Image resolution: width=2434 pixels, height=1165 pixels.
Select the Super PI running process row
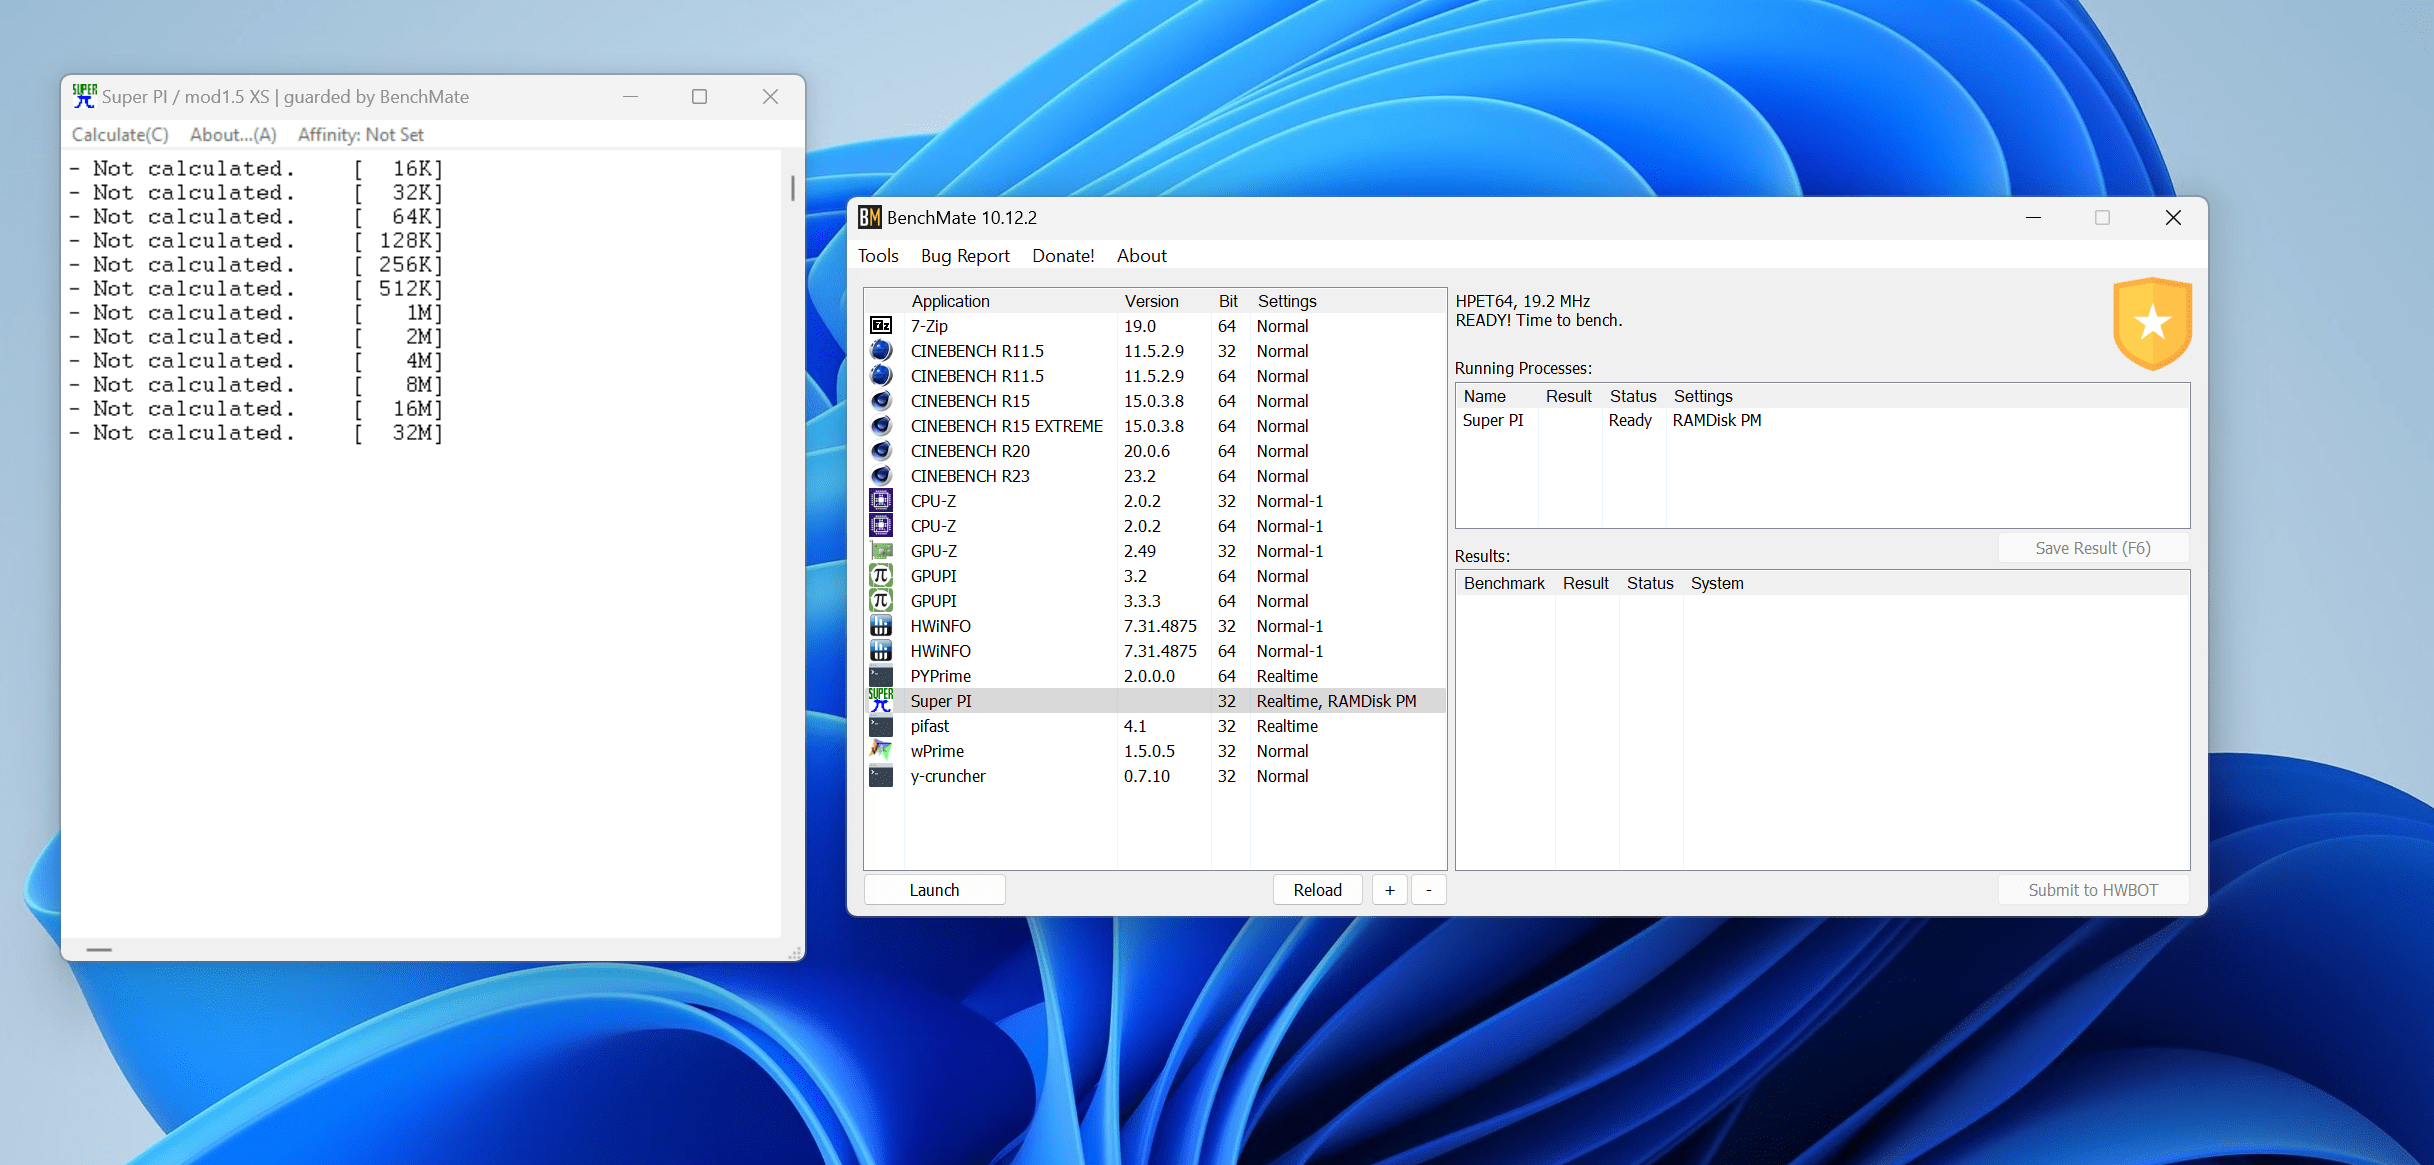click(x=1822, y=421)
